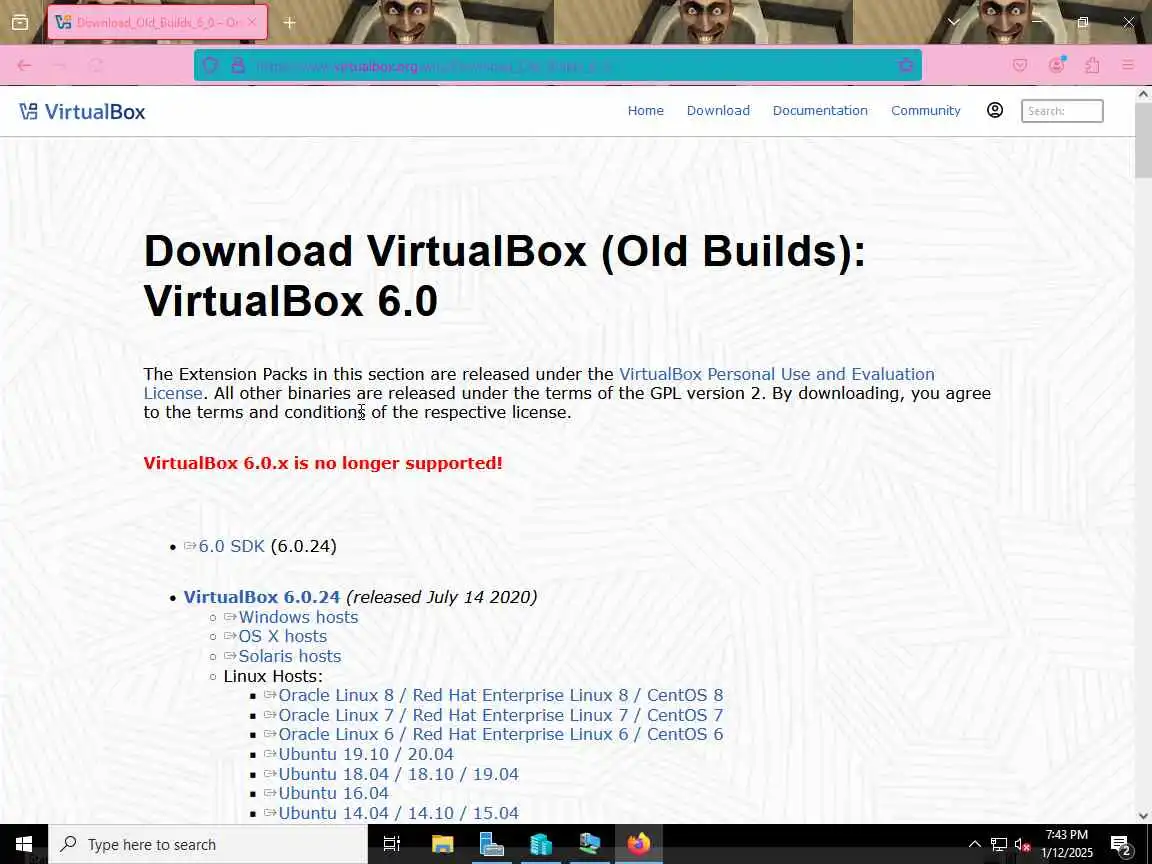Open Firefox application hamburger menu
Screen dimensions: 1152x864
[1128, 65]
